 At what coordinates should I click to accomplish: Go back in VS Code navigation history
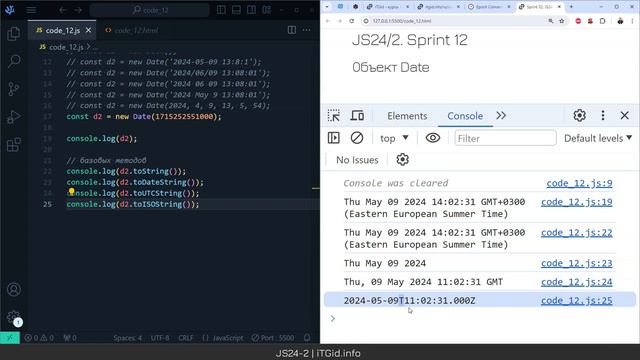point(62,10)
